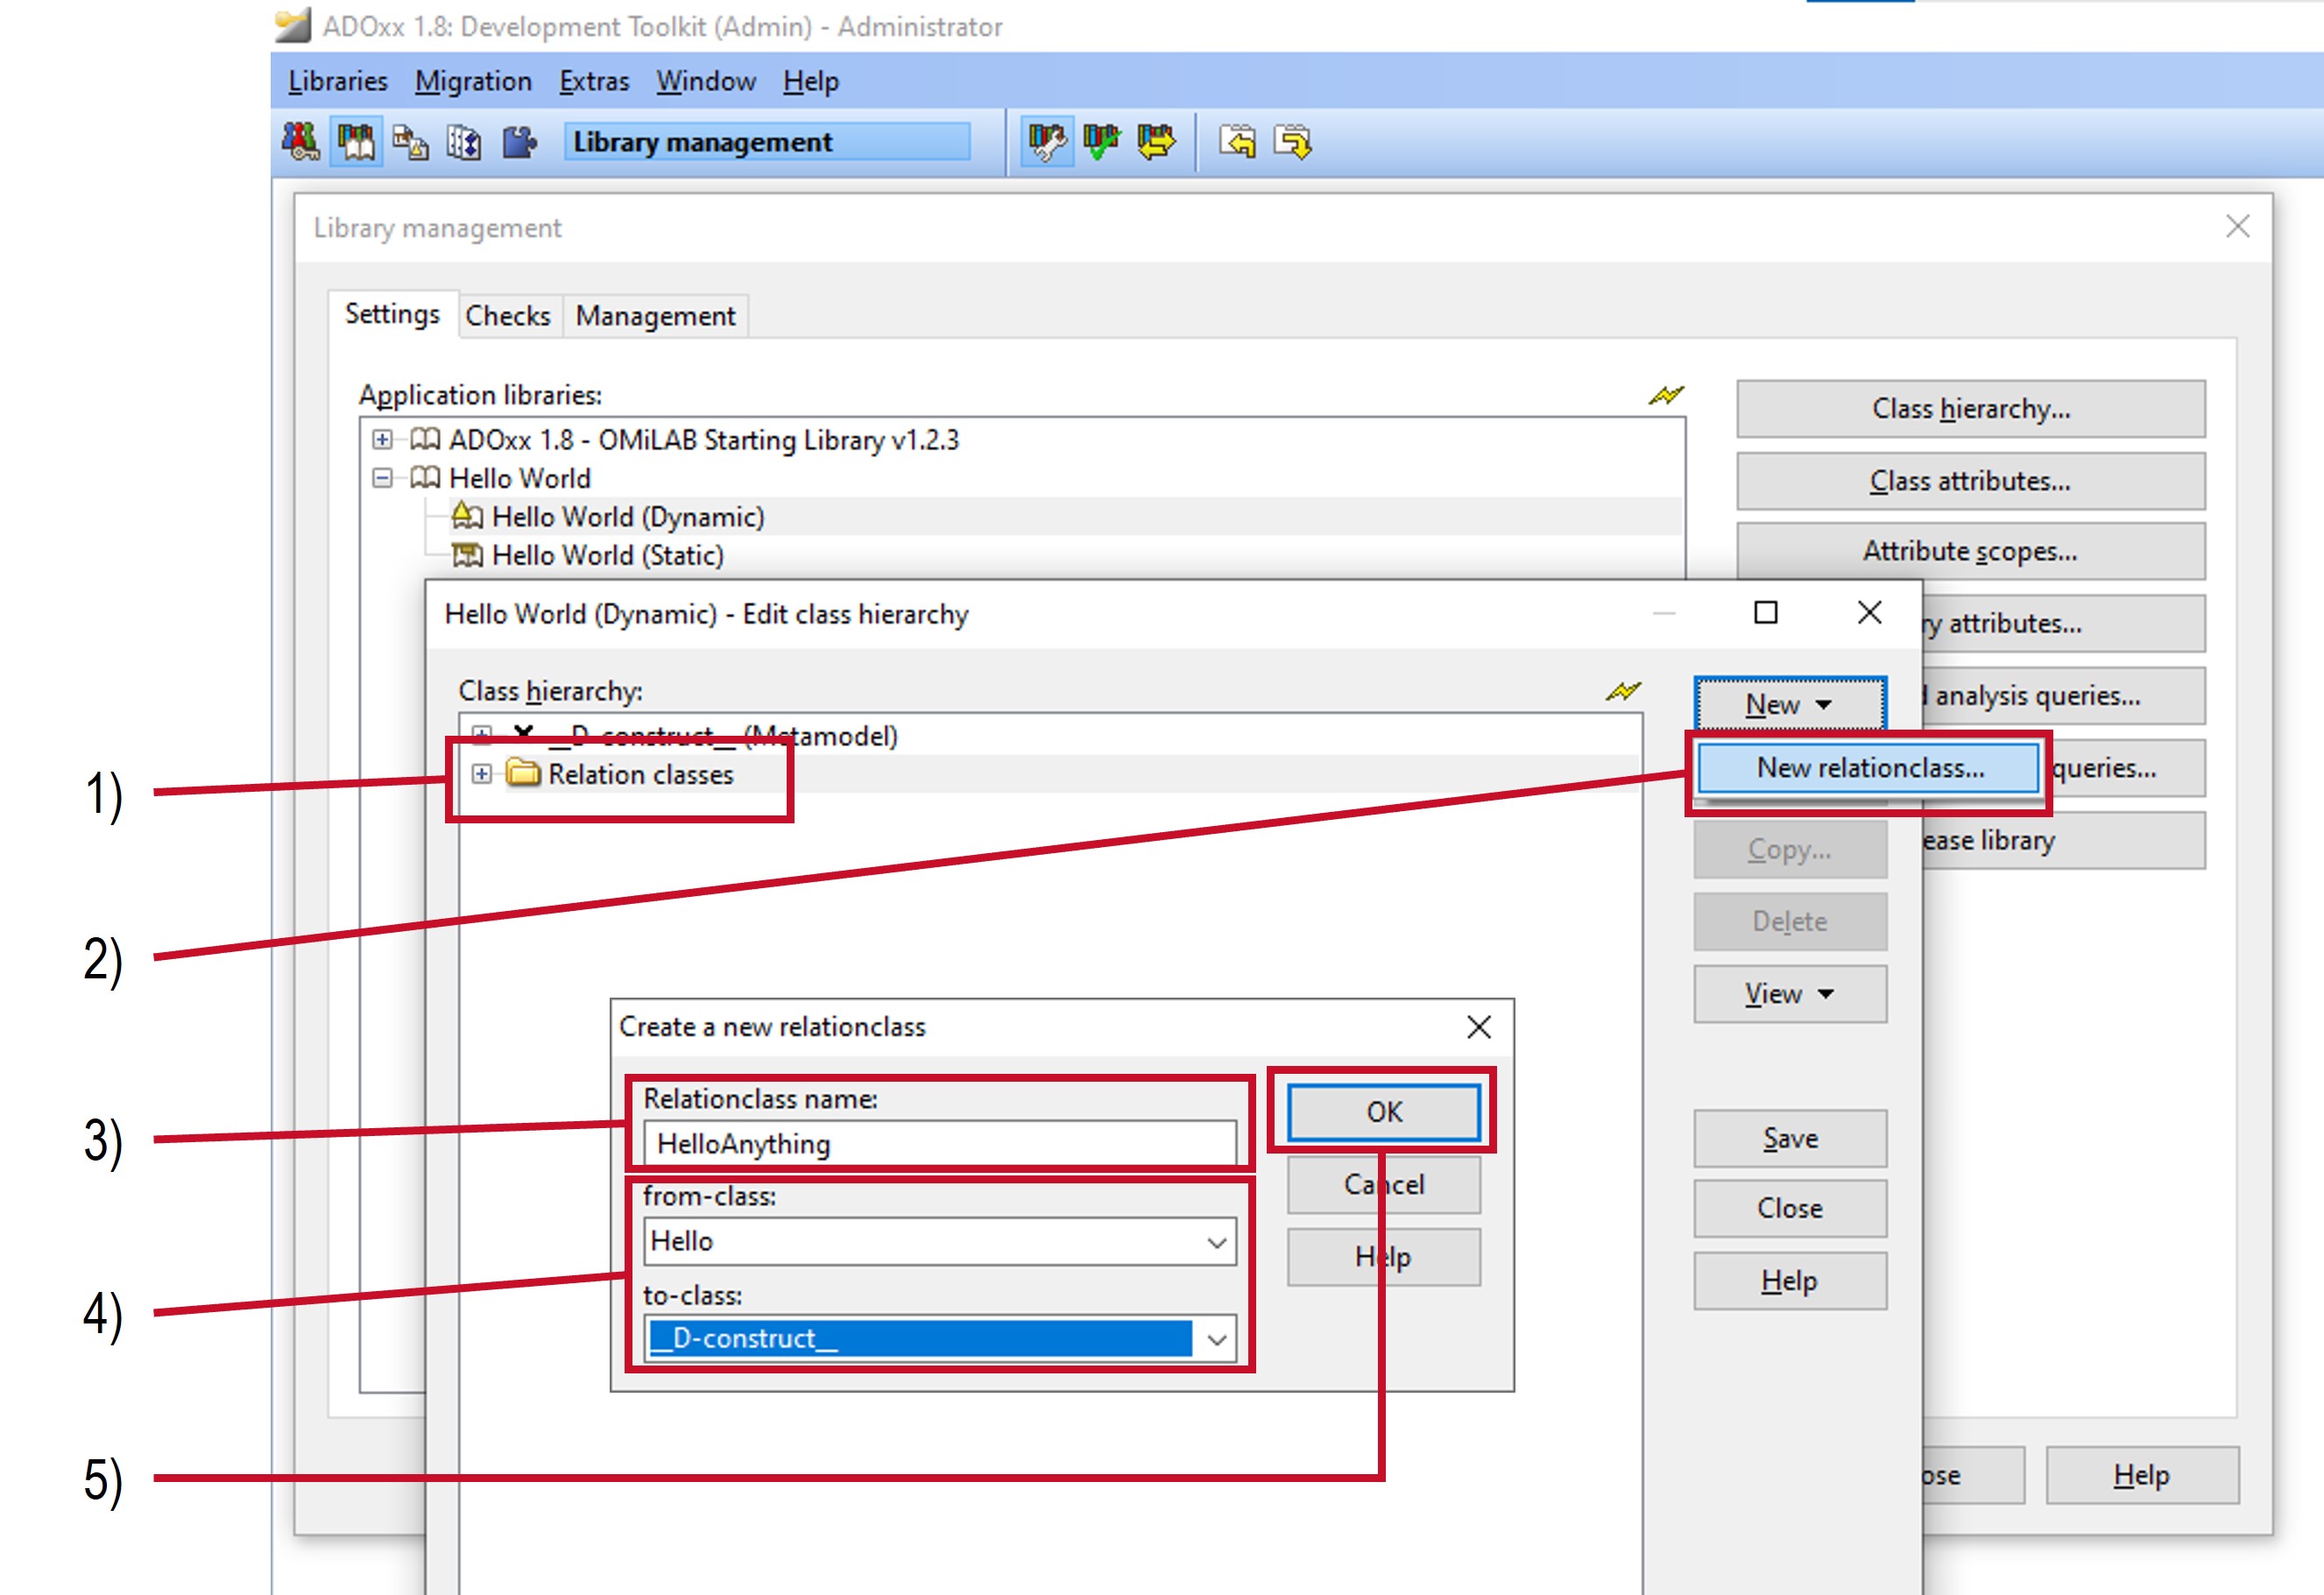Open the View dropdown button
Image resolution: width=2324 pixels, height=1595 pixels.
click(x=1790, y=993)
